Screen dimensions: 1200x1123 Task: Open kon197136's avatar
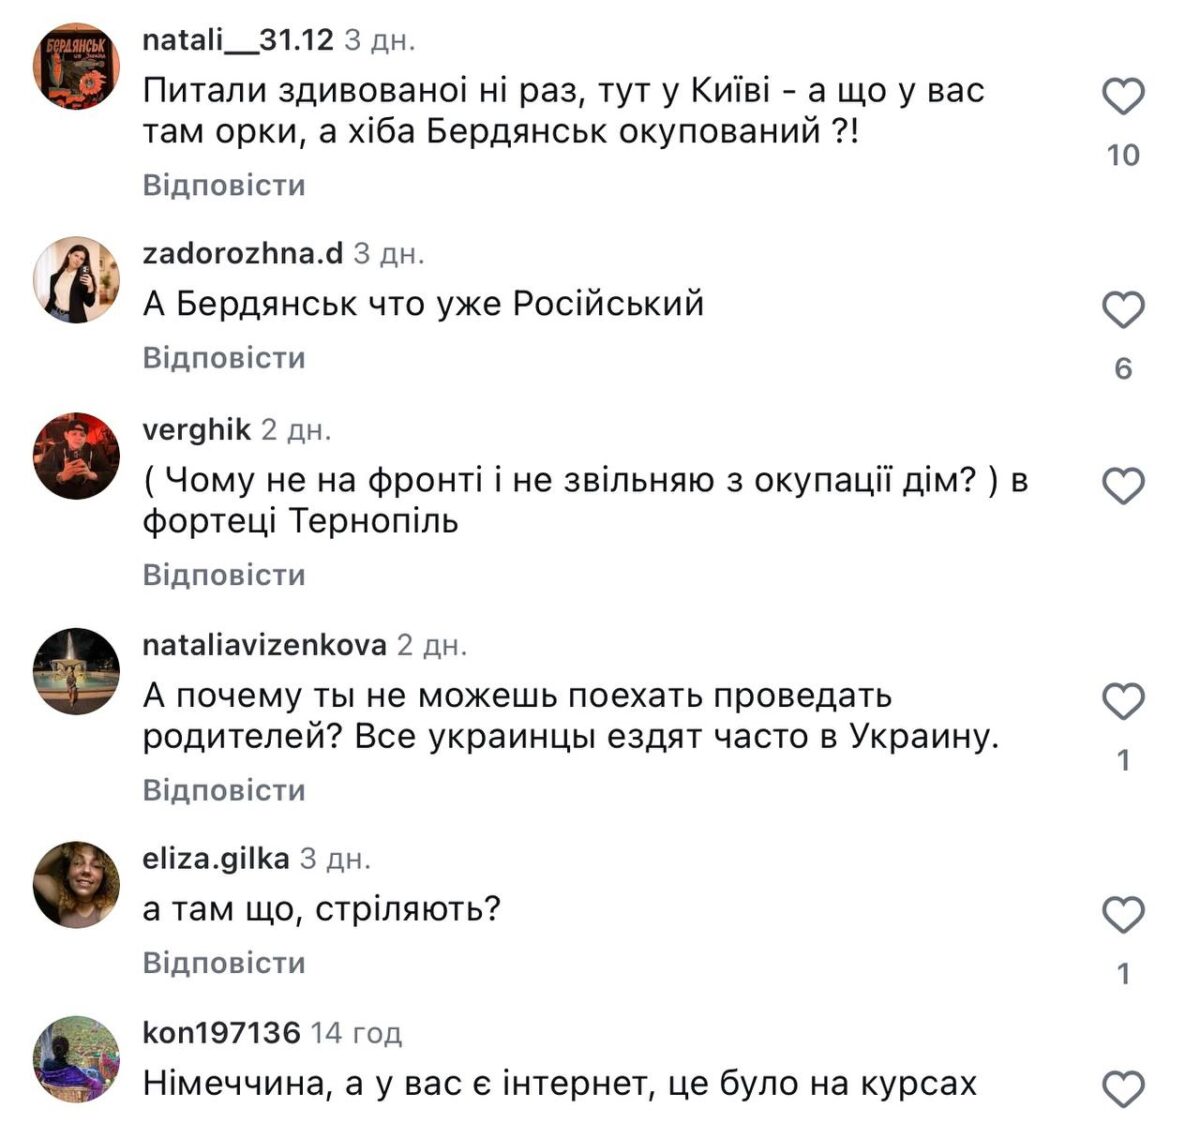76,1059
